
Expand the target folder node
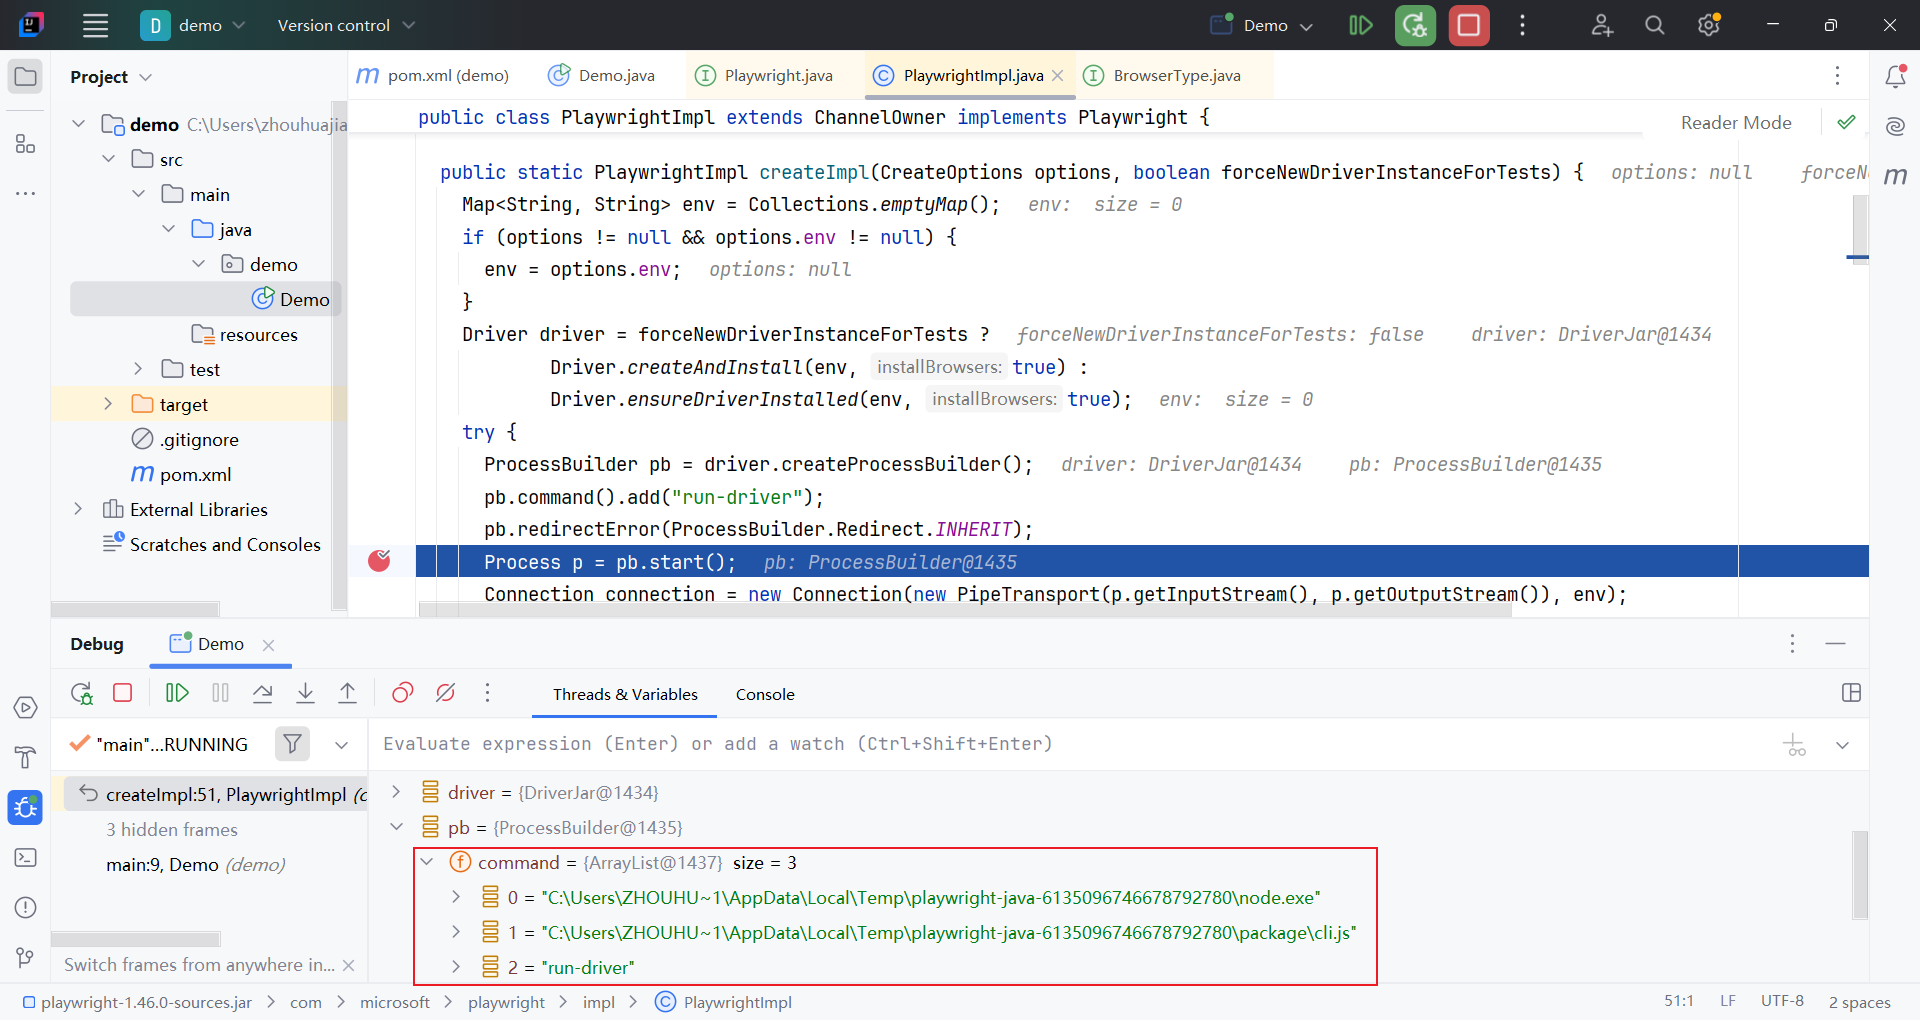pos(108,404)
